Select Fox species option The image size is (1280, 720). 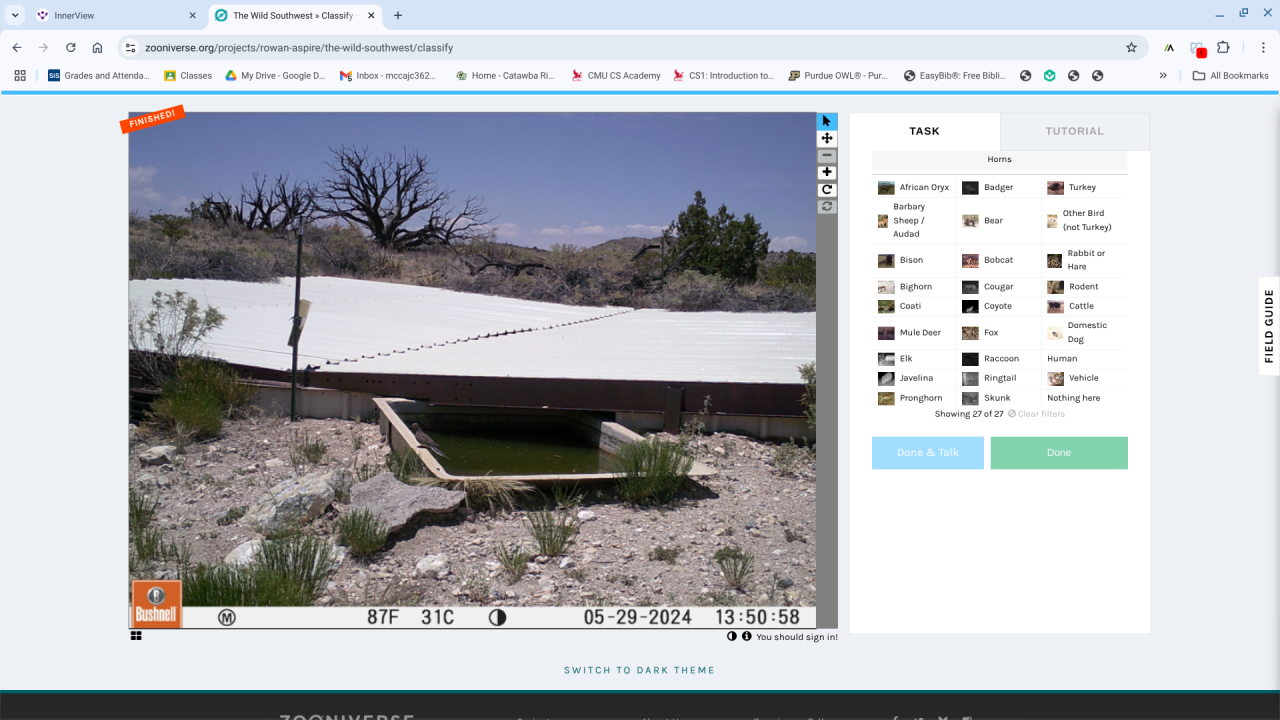click(999, 333)
